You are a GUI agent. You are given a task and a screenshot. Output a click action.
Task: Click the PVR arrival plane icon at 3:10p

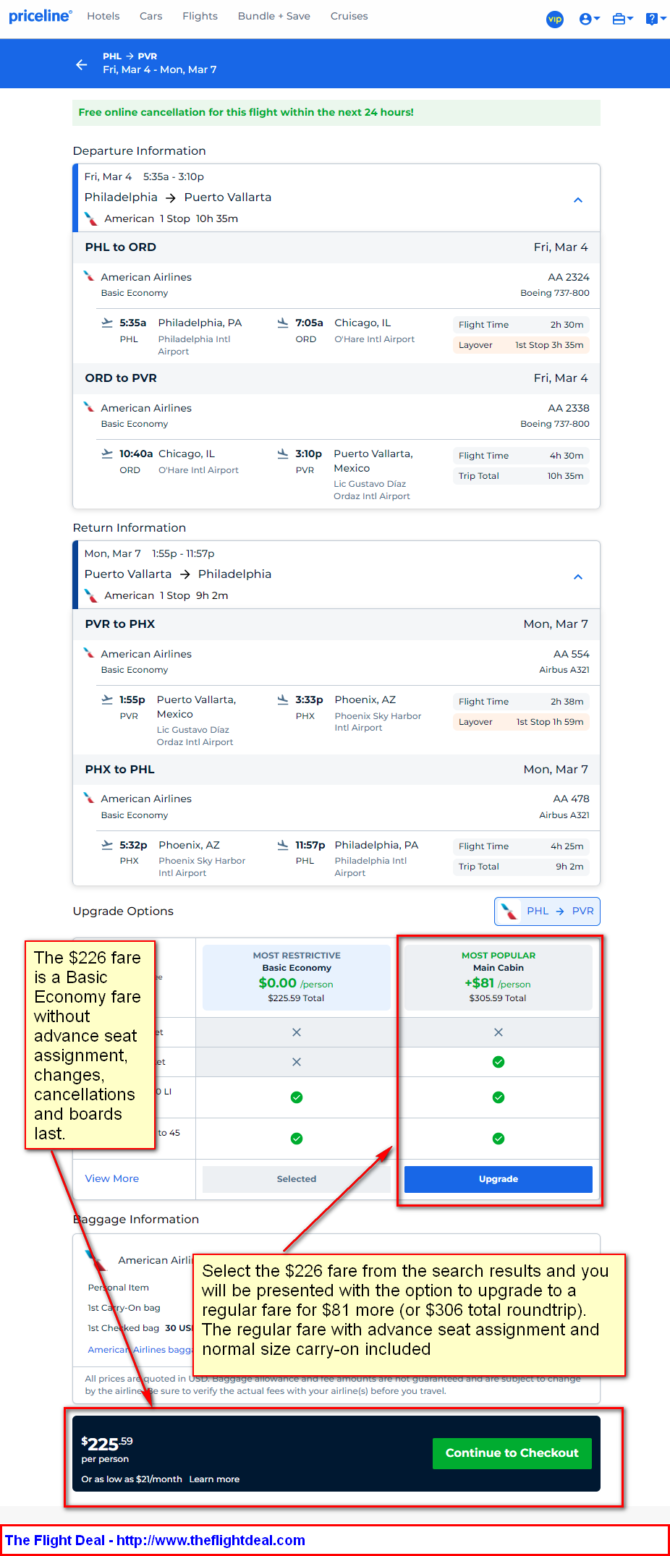pyautogui.click(x=284, y=453)
